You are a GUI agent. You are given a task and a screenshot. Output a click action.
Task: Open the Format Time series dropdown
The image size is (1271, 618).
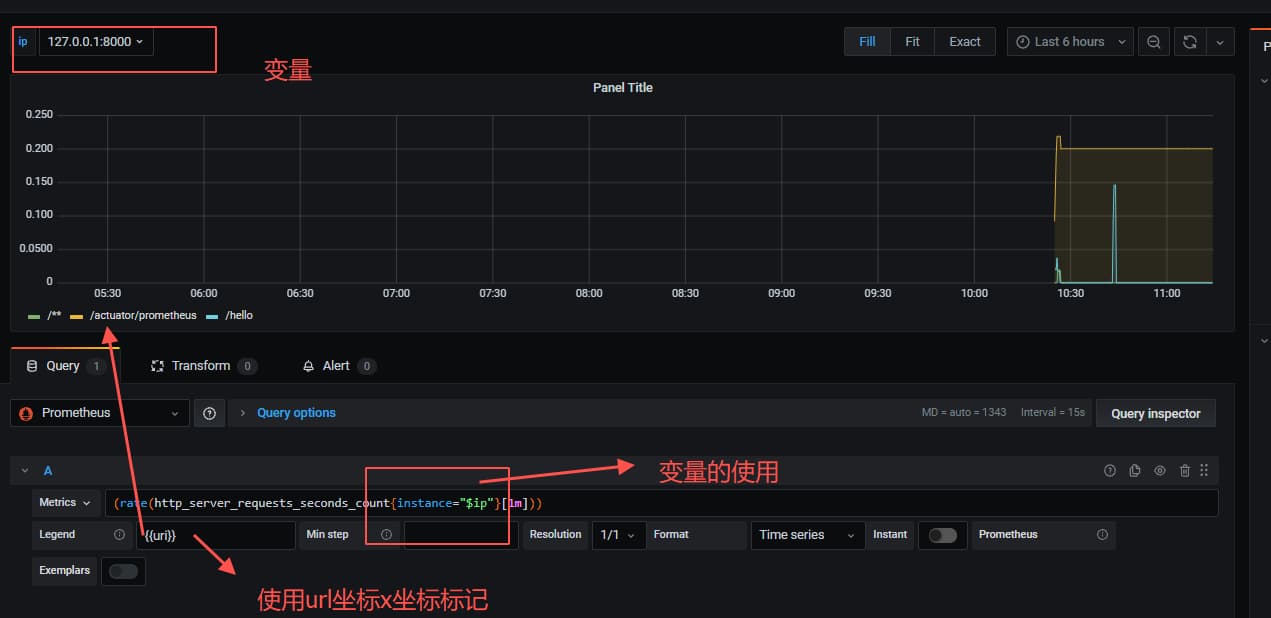[x=808, y=535]
